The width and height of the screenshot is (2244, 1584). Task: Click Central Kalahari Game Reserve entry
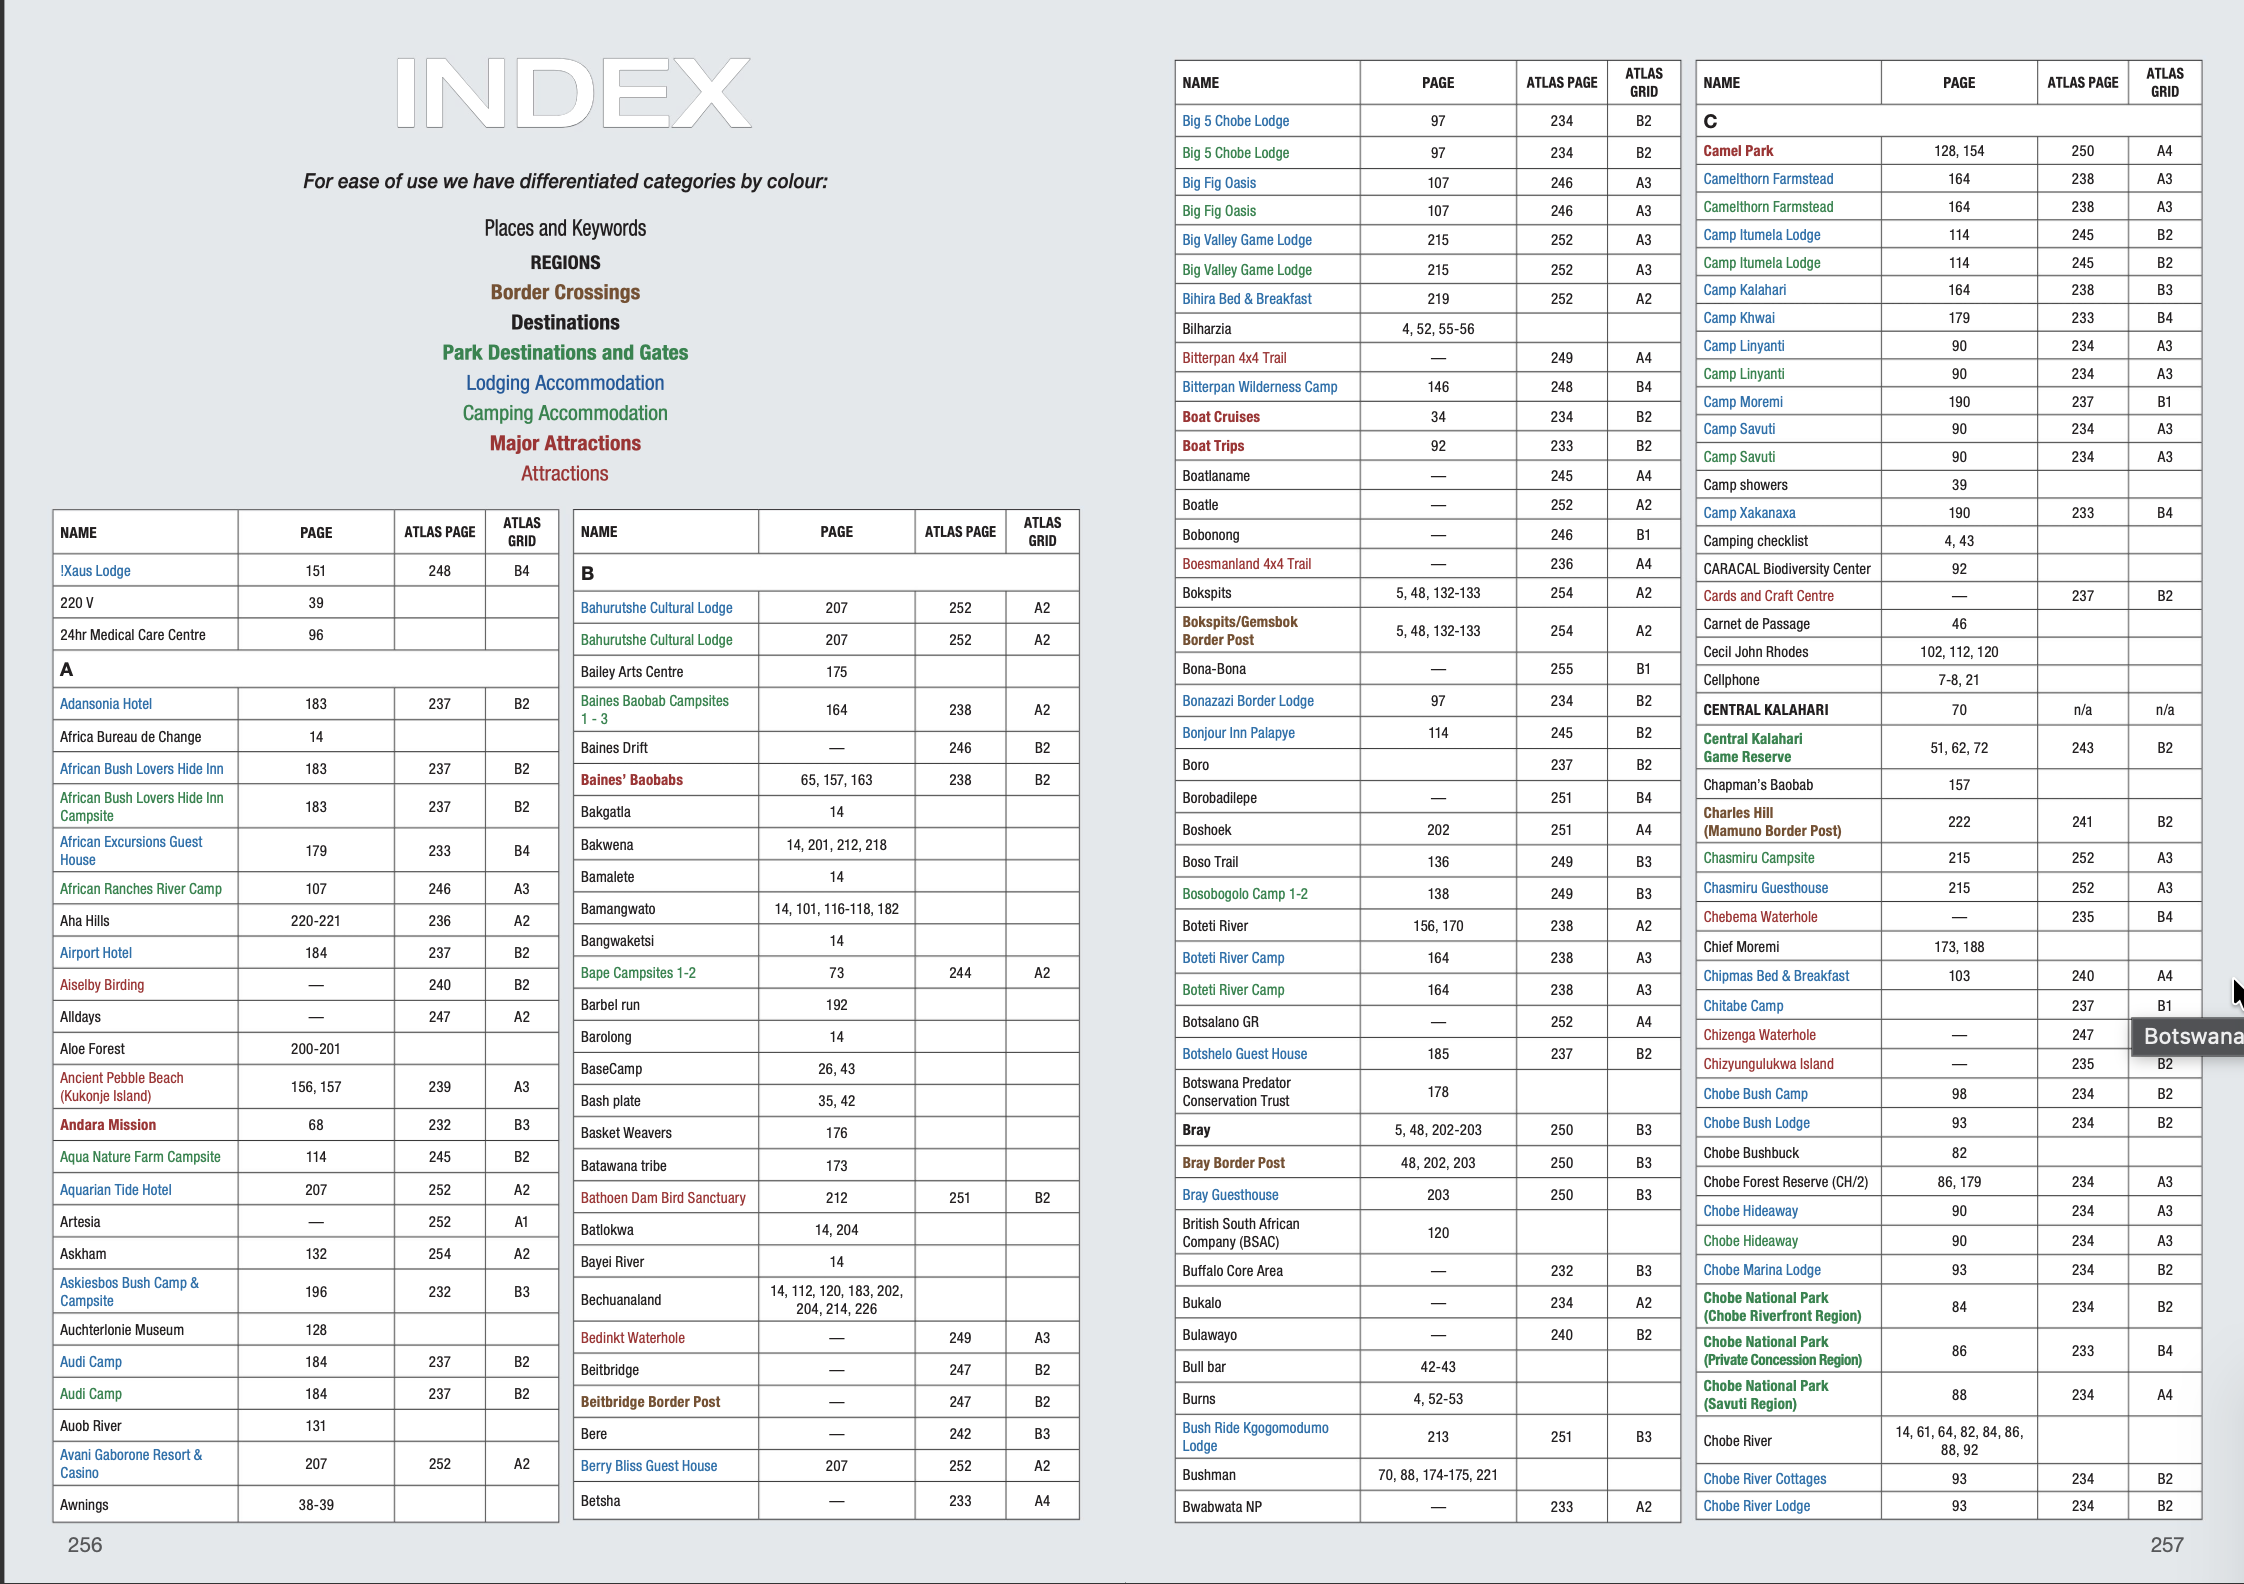[x=1753, y=748]
